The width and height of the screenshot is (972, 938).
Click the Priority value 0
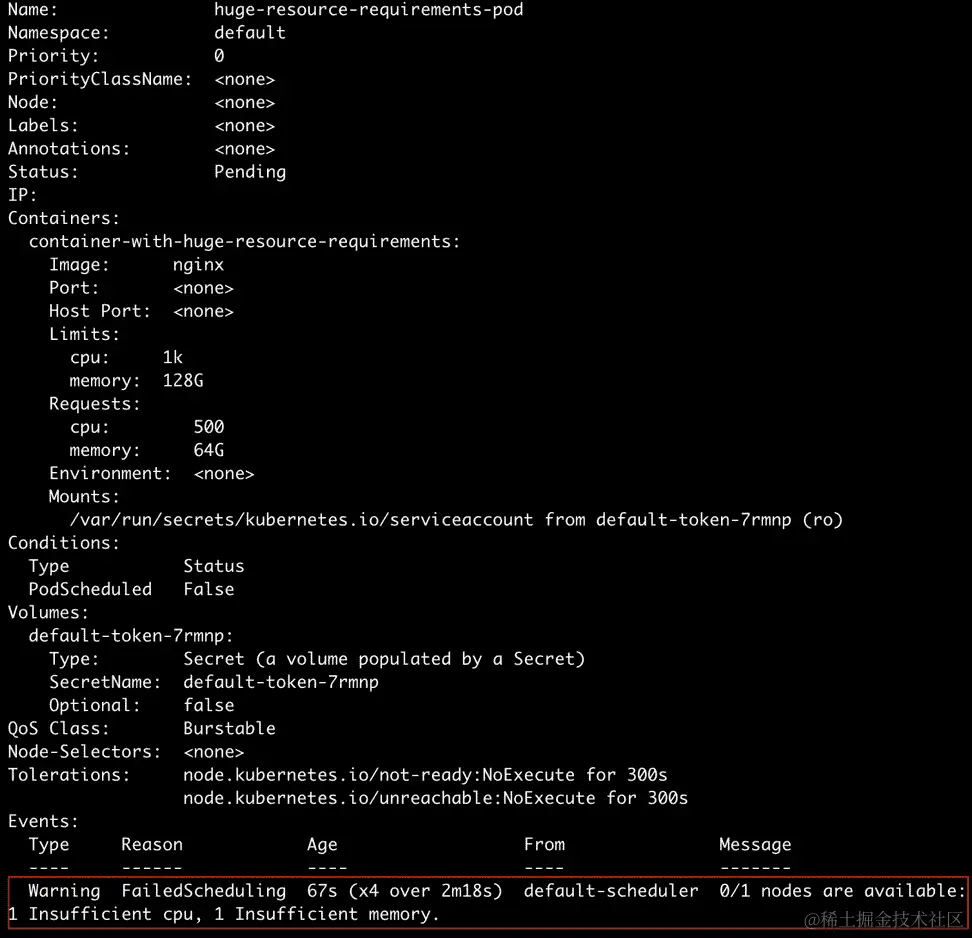click(219, 56)
